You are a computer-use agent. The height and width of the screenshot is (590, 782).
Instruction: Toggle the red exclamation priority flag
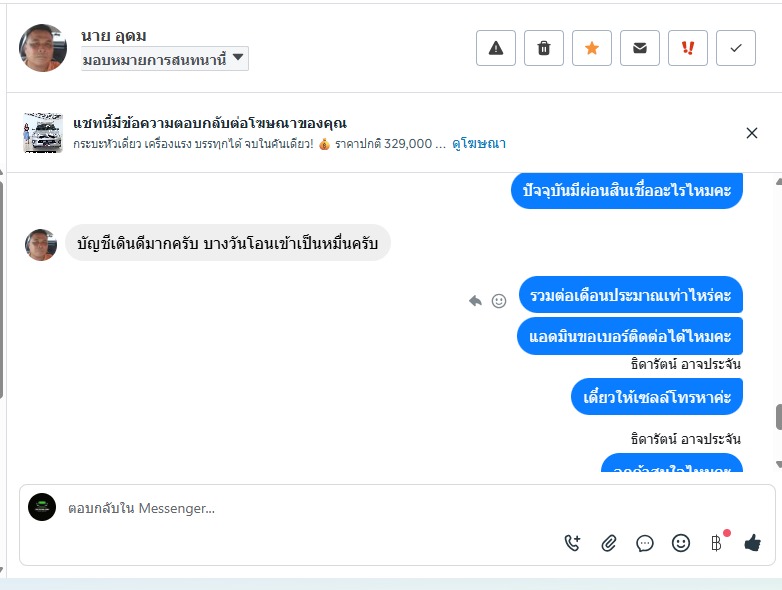coord(688,48)
